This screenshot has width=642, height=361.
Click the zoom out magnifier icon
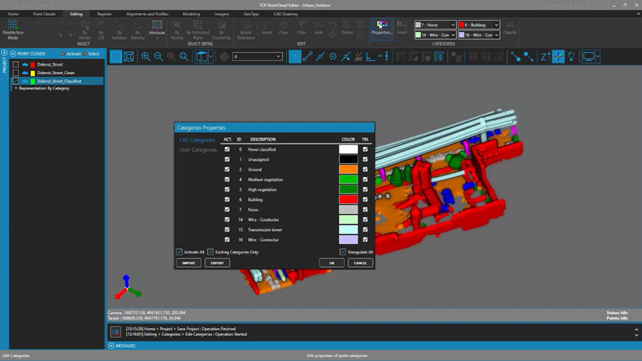click(158, 56)
